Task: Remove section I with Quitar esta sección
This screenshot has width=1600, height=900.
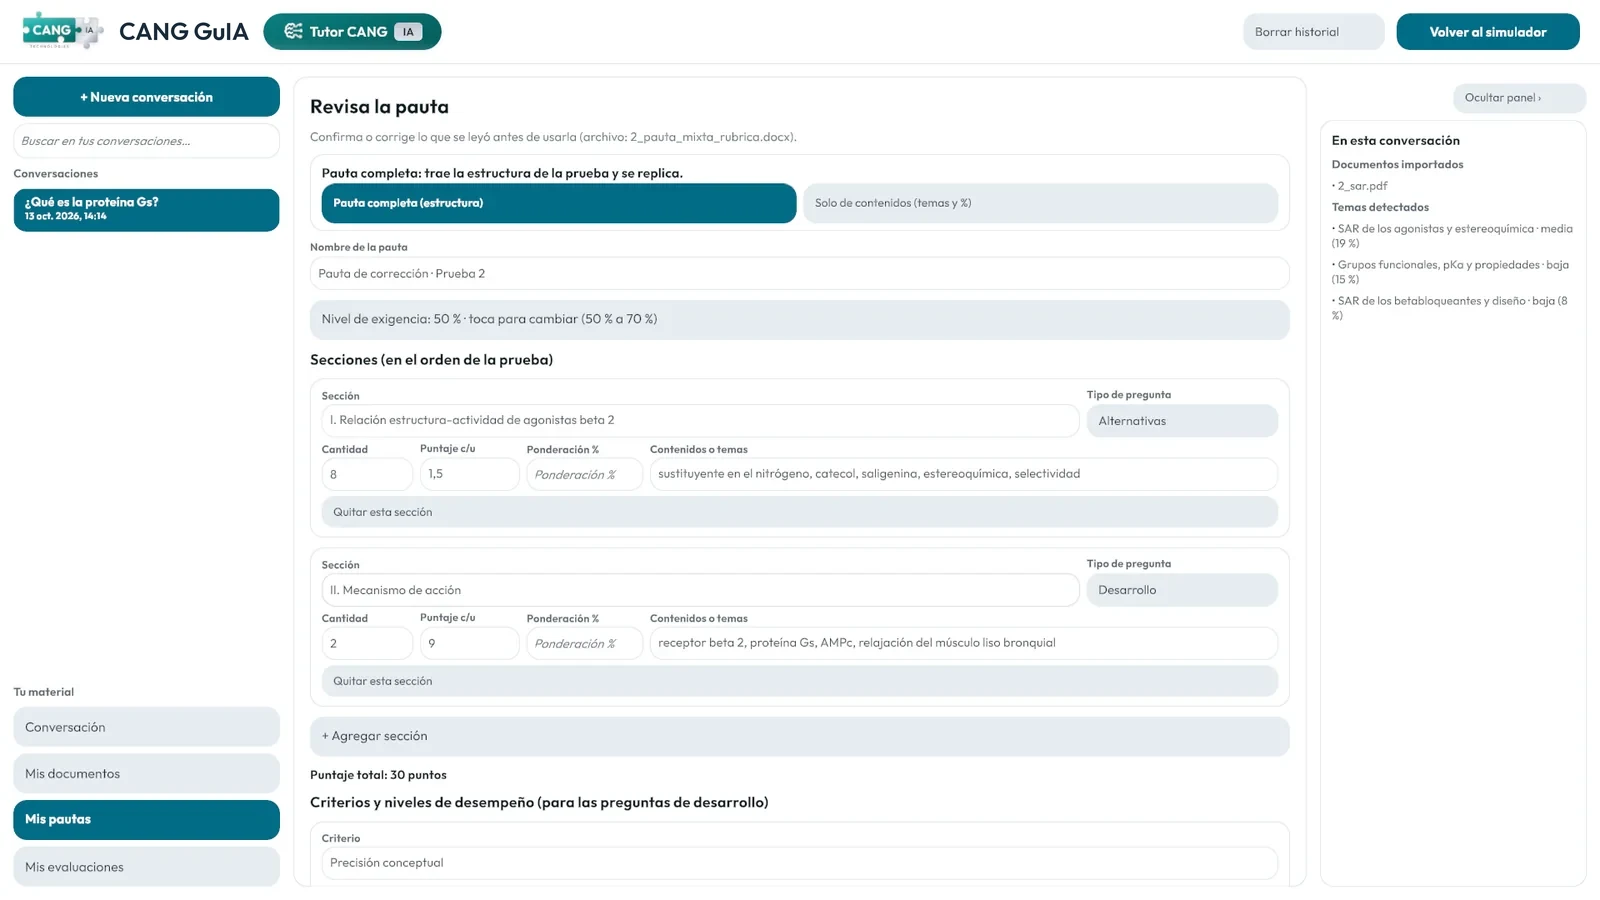Action: click(800, 512)
